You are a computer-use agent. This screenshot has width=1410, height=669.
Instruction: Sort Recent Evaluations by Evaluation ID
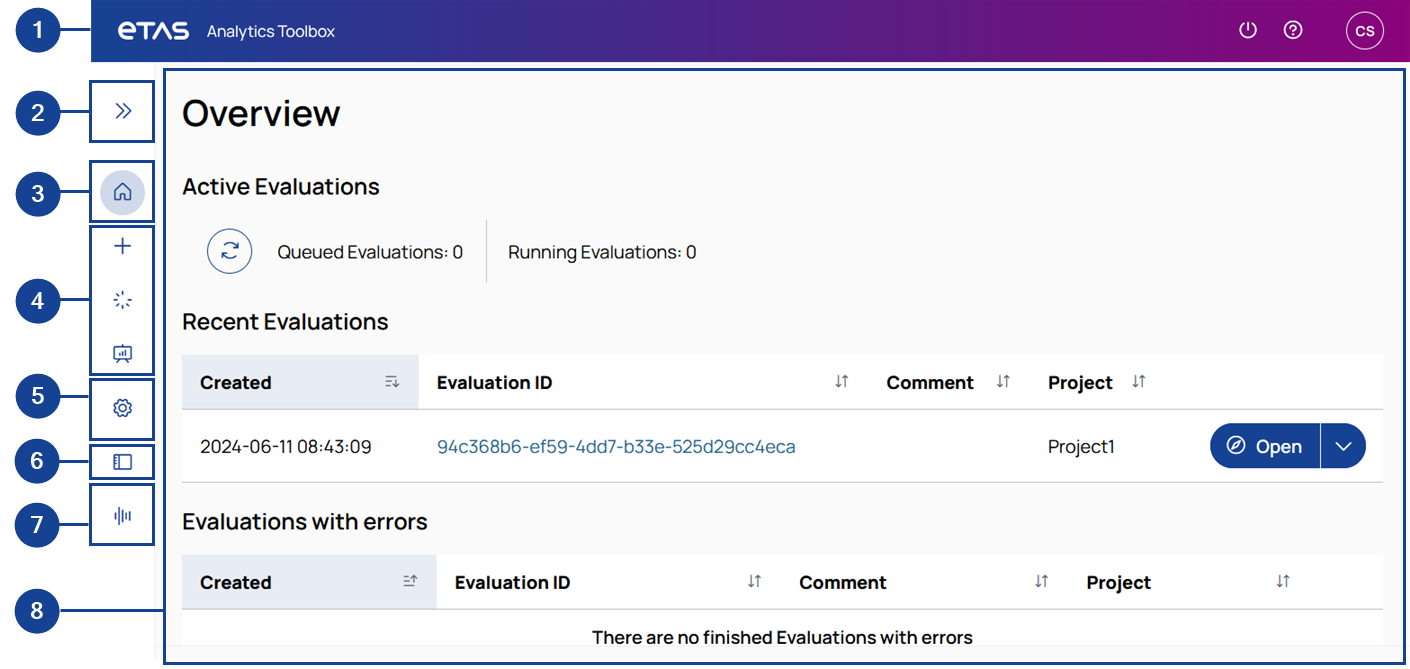click(x=841, y=382)
